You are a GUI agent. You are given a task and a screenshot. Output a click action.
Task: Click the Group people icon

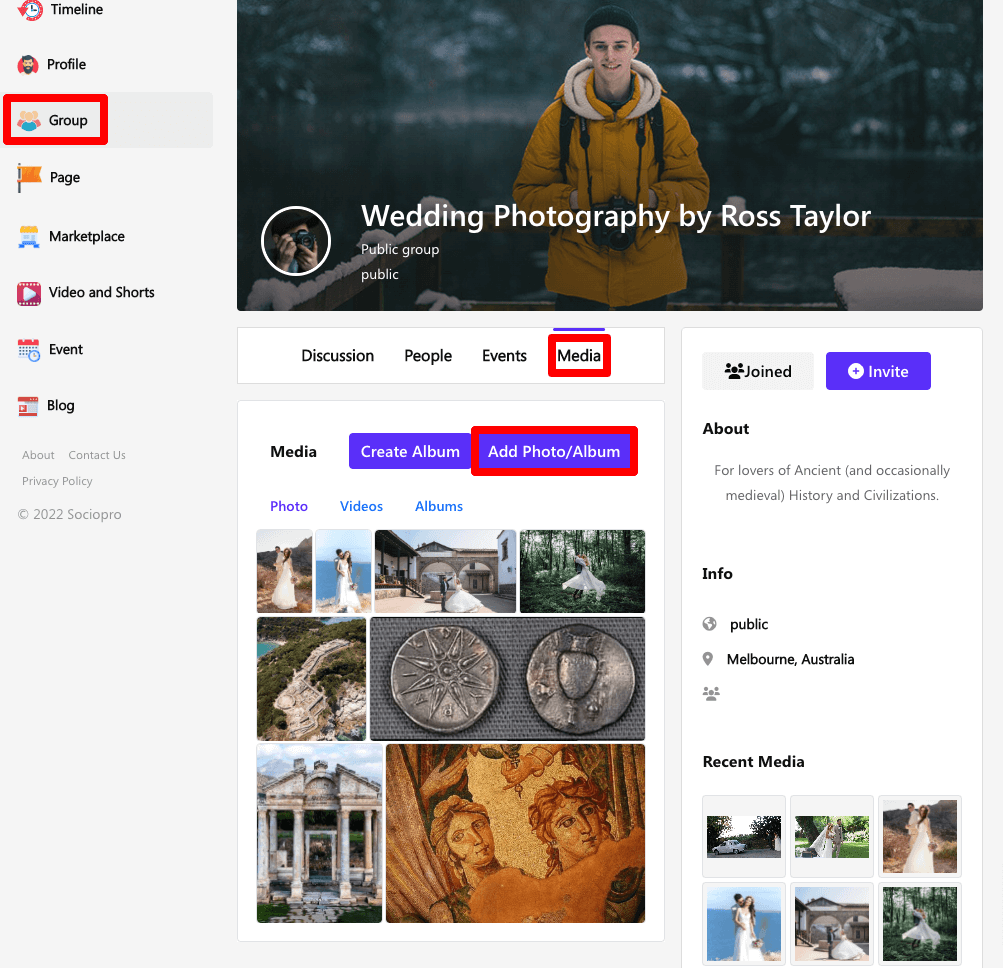point(29,121)
